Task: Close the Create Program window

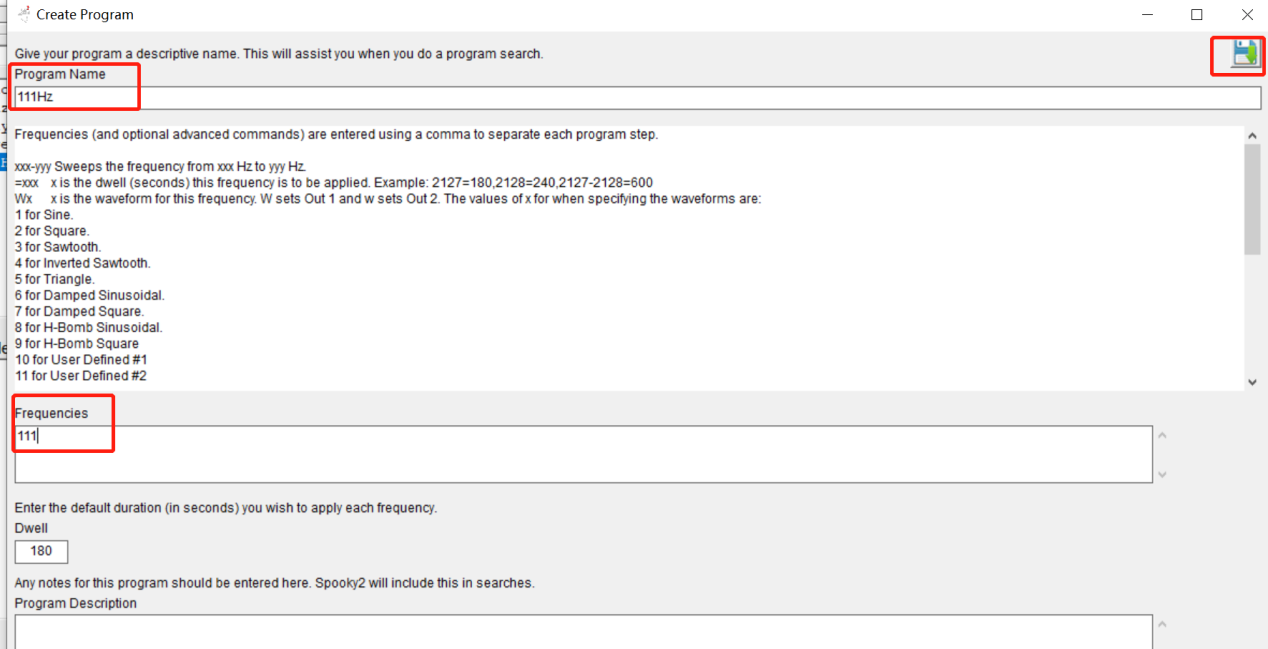Action: coord(1247,15)
